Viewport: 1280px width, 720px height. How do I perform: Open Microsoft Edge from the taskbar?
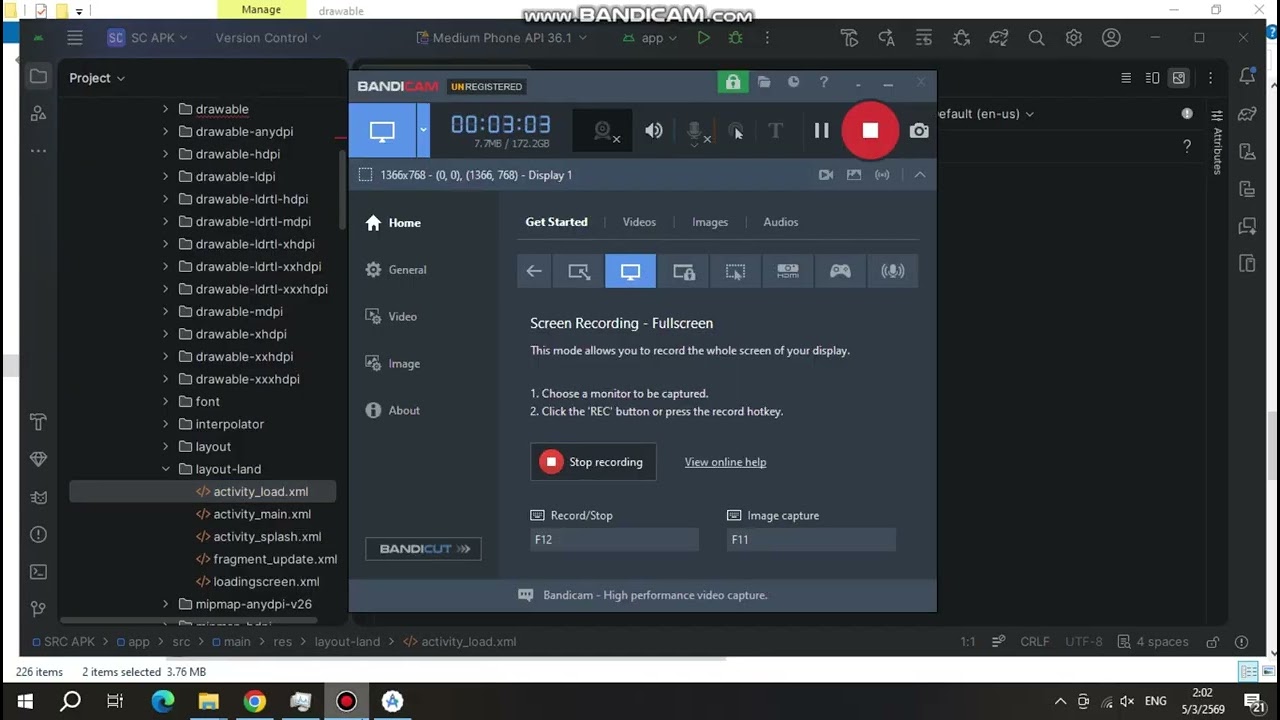pyautogui.click(x=163, y=701)
